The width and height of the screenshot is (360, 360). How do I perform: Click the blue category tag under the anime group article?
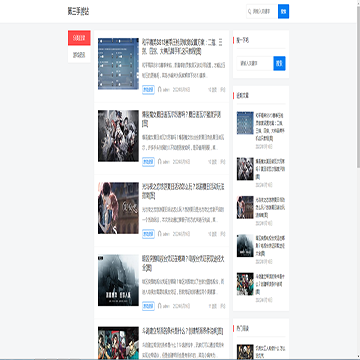pos(148,162)
